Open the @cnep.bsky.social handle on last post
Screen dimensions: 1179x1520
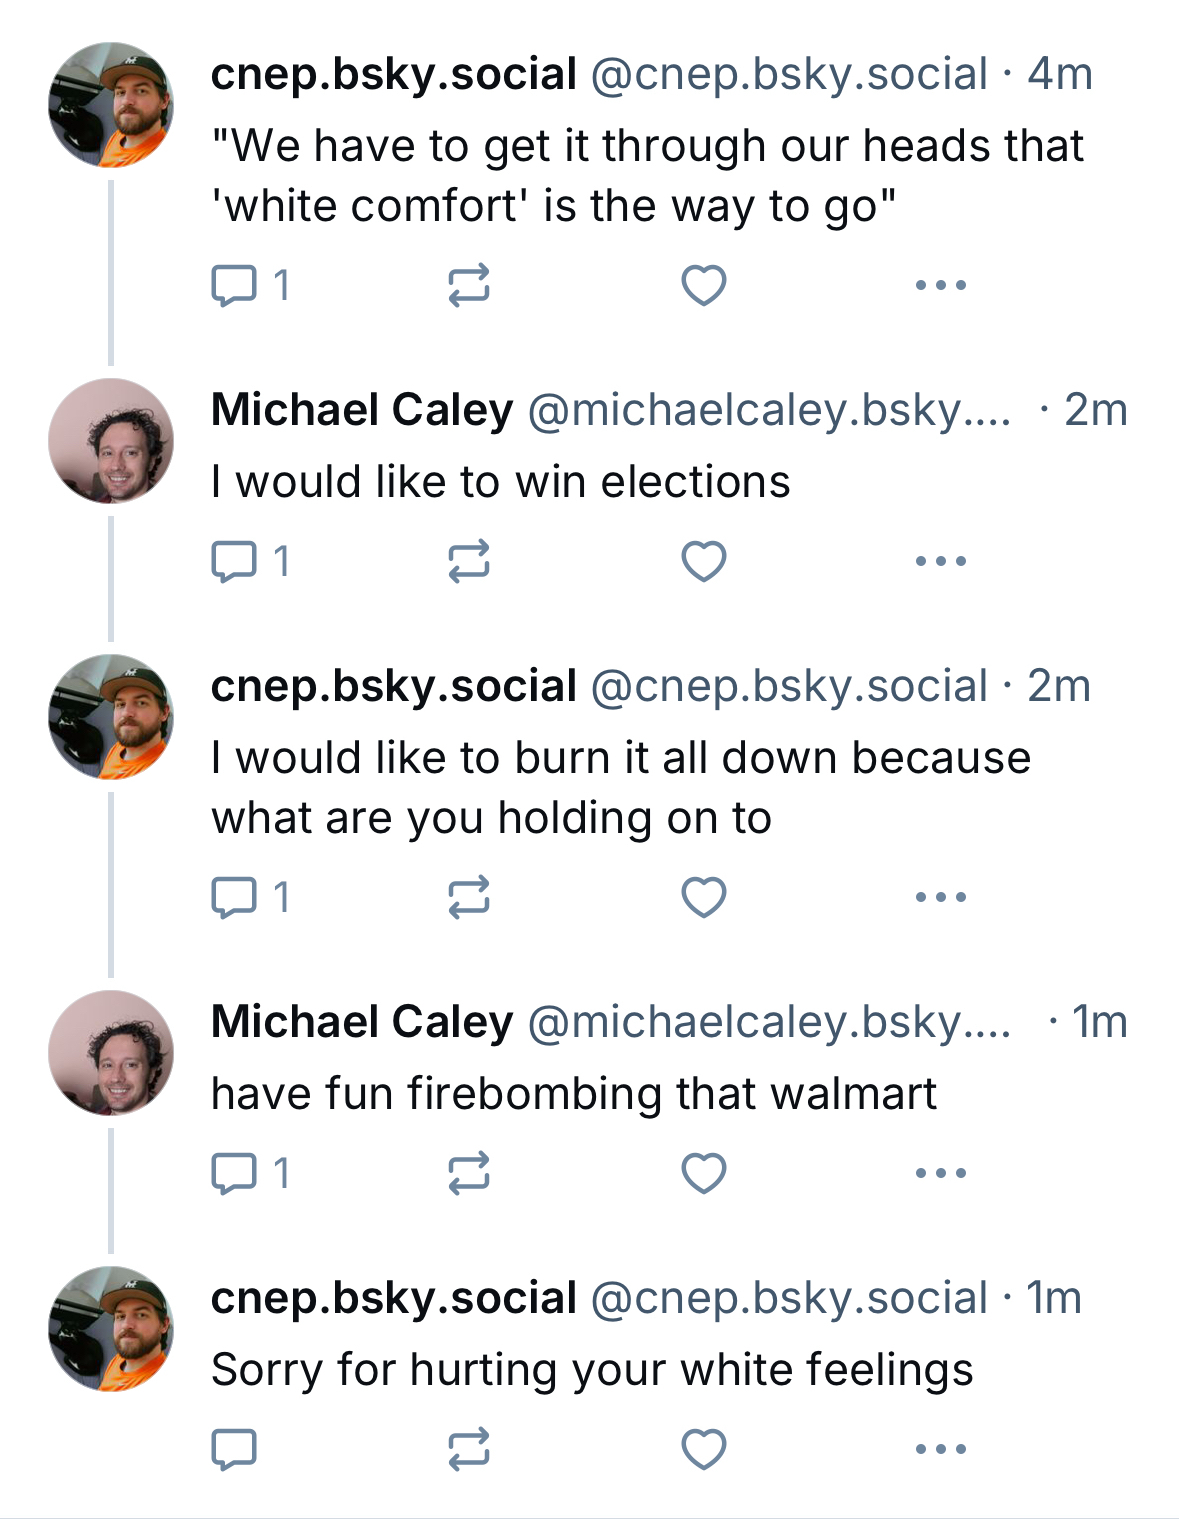789,1298
